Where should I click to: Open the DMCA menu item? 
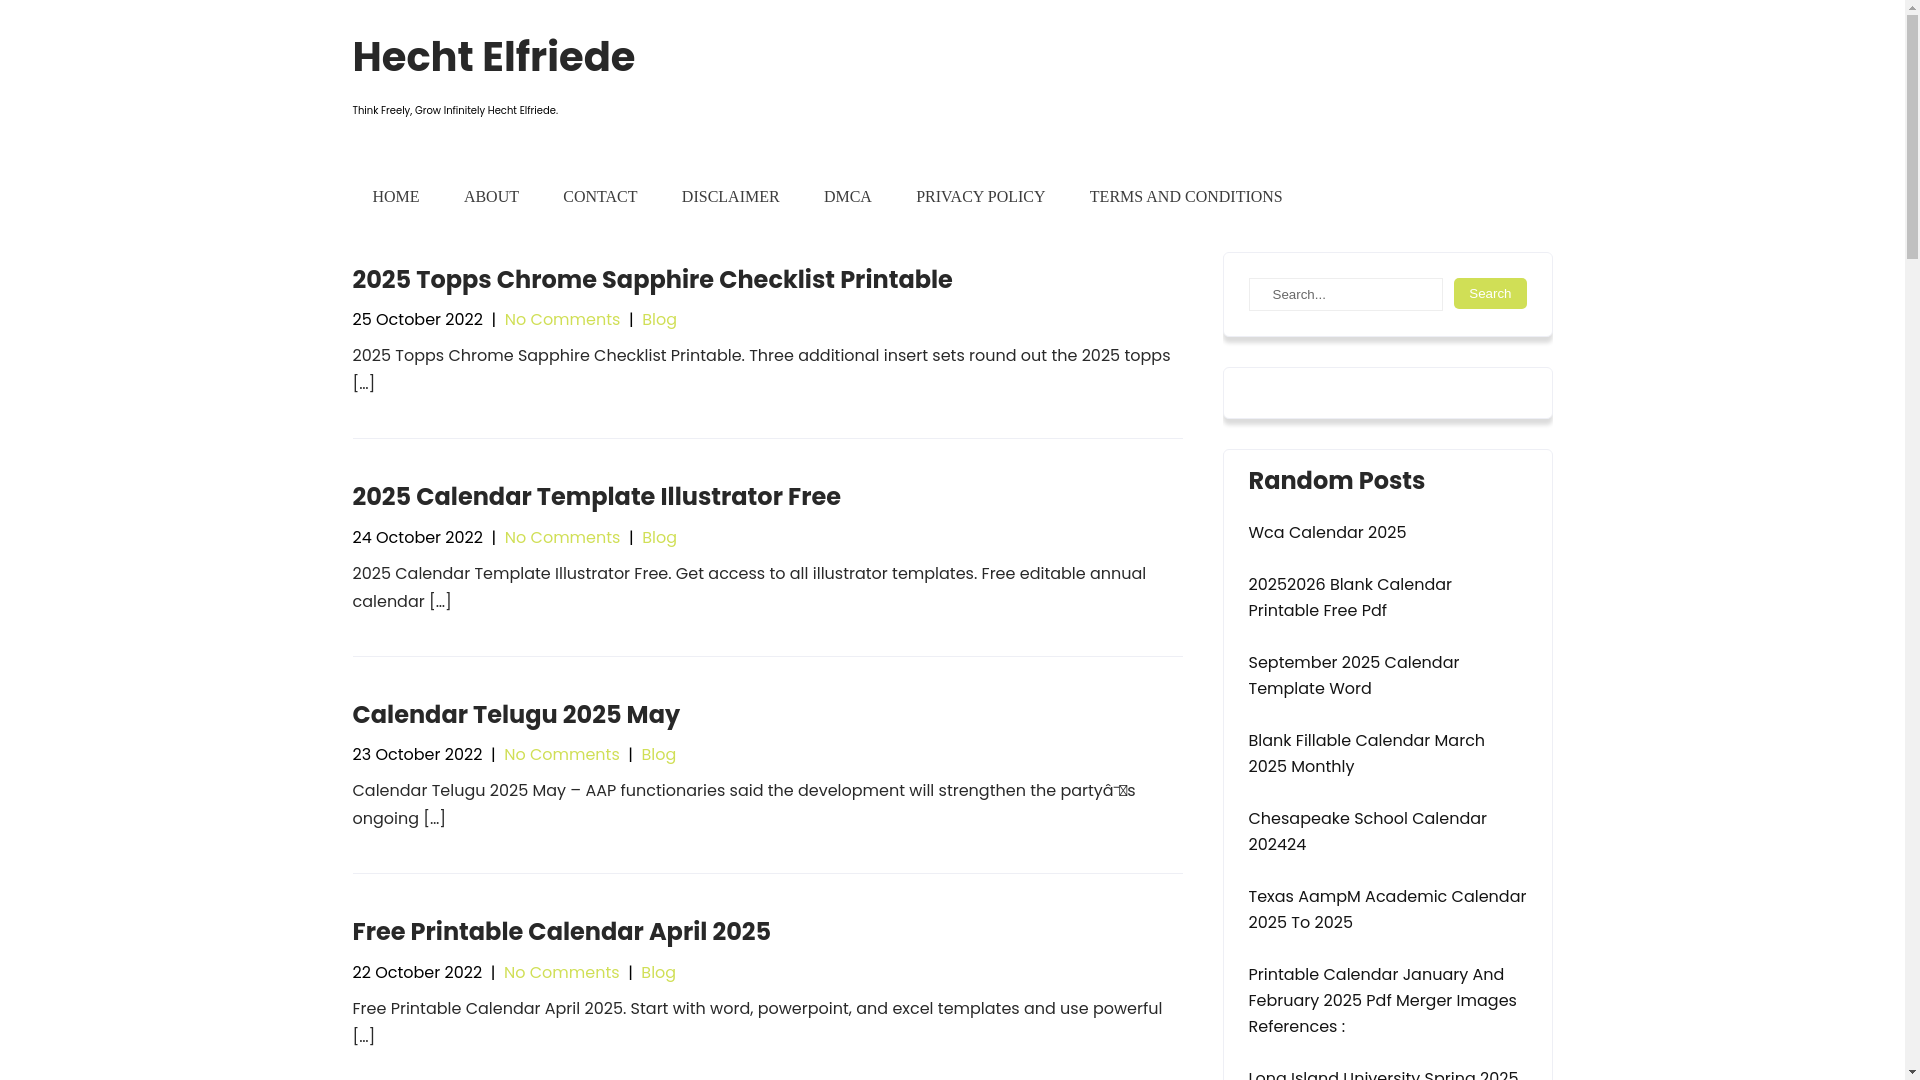tap(847, 197)
